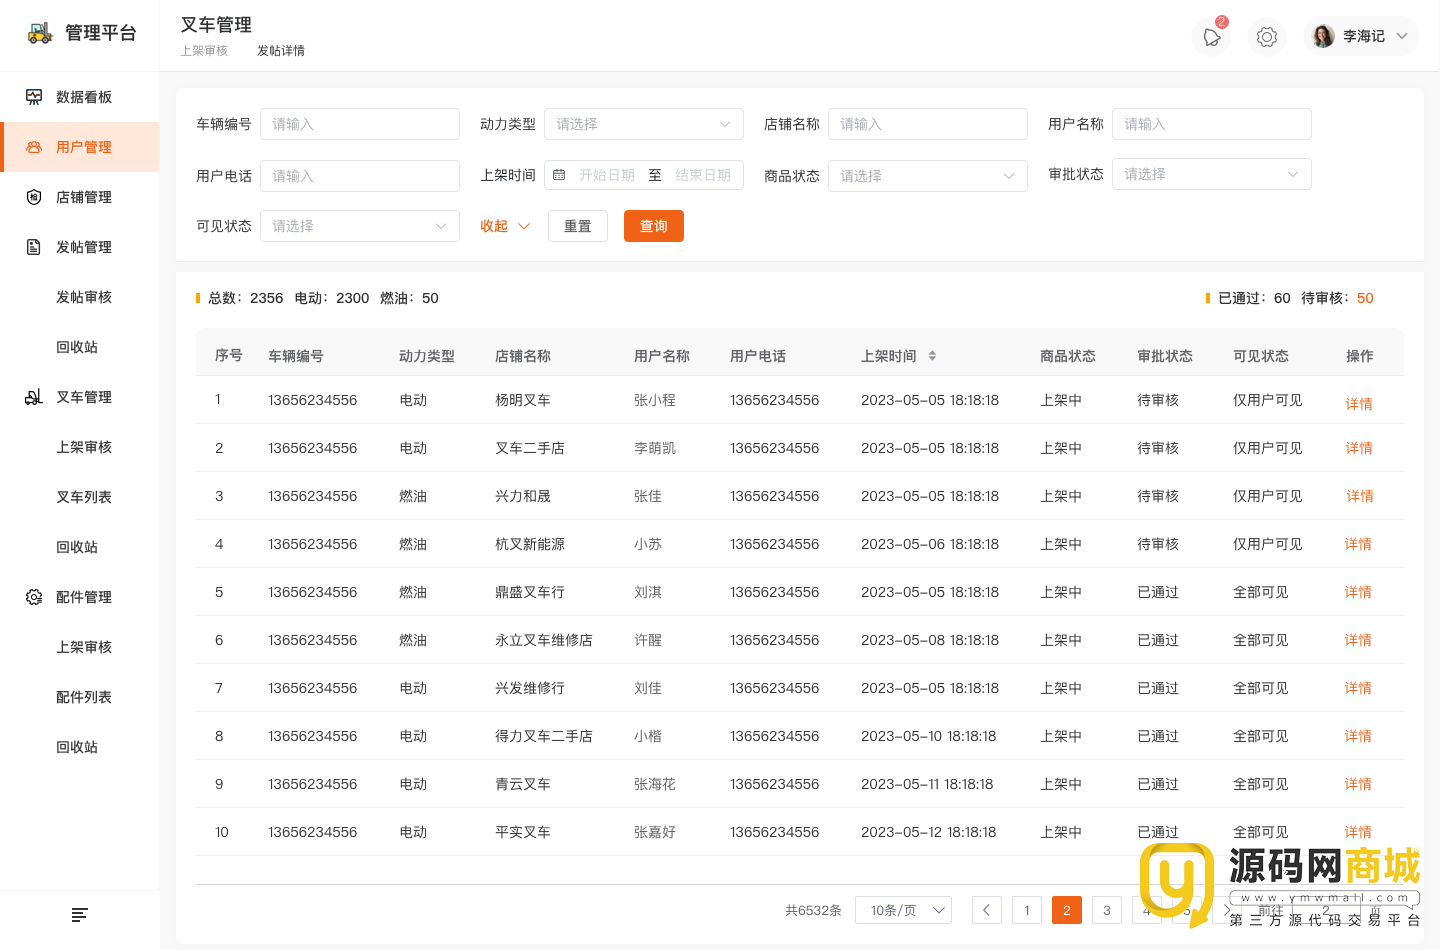Click the forklift platform logo
Screen dimensions: 1440x950
(40, 33)
